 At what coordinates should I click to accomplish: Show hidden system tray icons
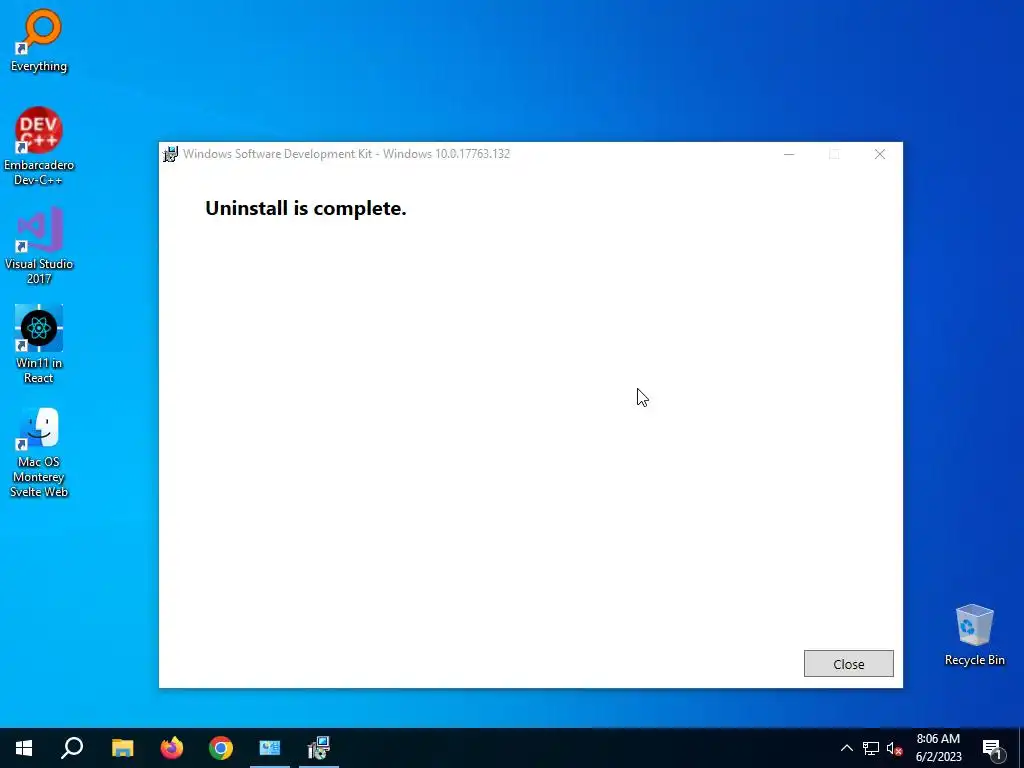(846, 748)
